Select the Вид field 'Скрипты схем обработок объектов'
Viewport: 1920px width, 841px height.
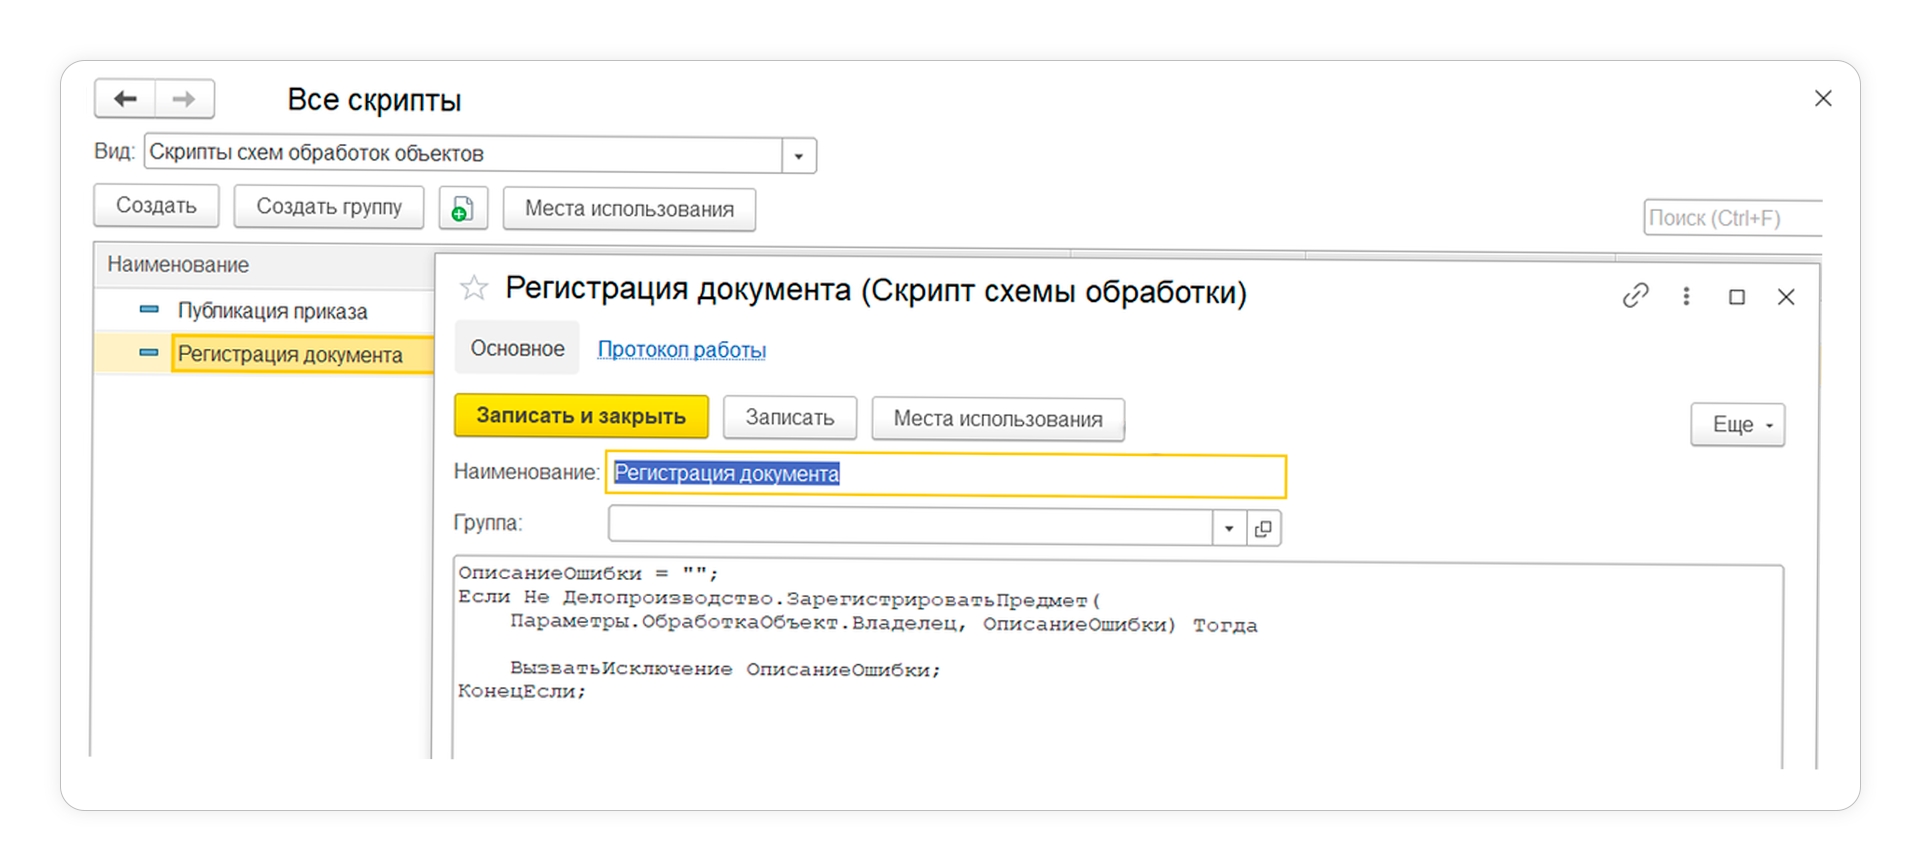[x=463, y=154]
